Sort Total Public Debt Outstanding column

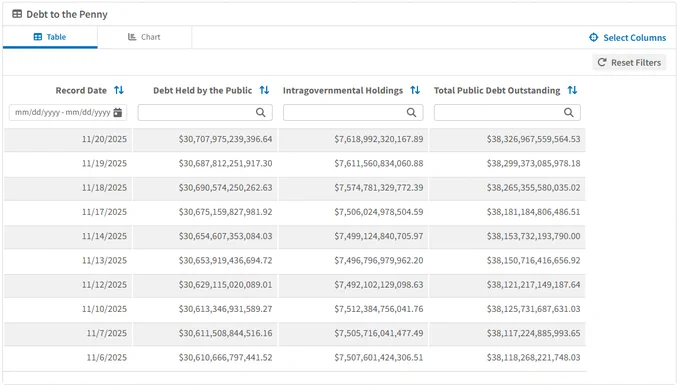tap(572, 90)
